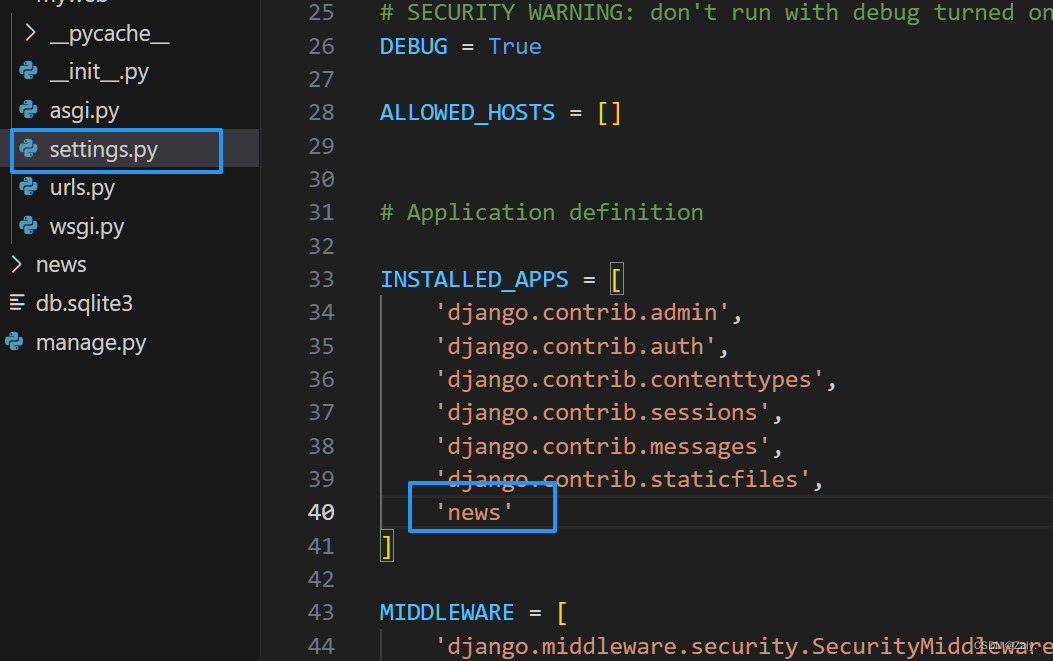1053x661 pixels.
Task: Click the Python icon beside asgi.py
Action: [28, 109]
